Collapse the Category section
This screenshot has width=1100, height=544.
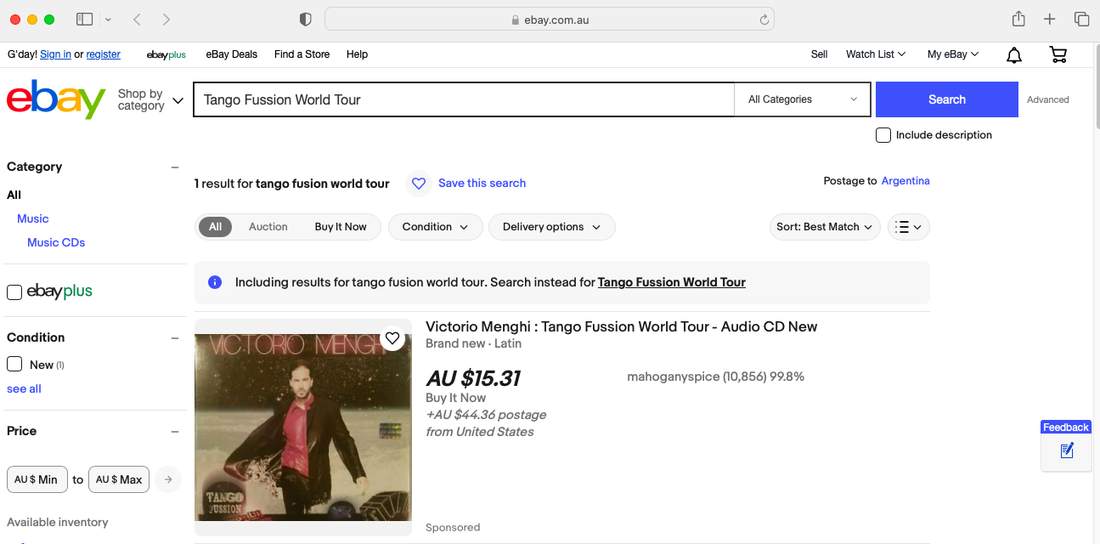coord(175,167)
